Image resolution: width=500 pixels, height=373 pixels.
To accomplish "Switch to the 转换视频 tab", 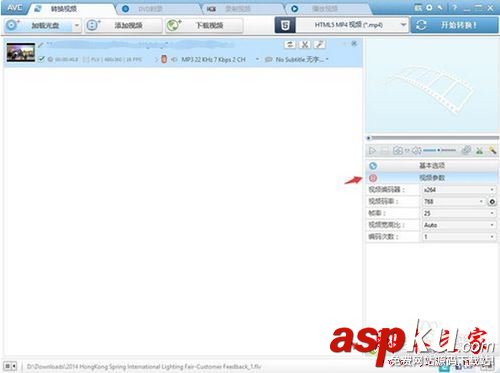I will click(63, 9).
